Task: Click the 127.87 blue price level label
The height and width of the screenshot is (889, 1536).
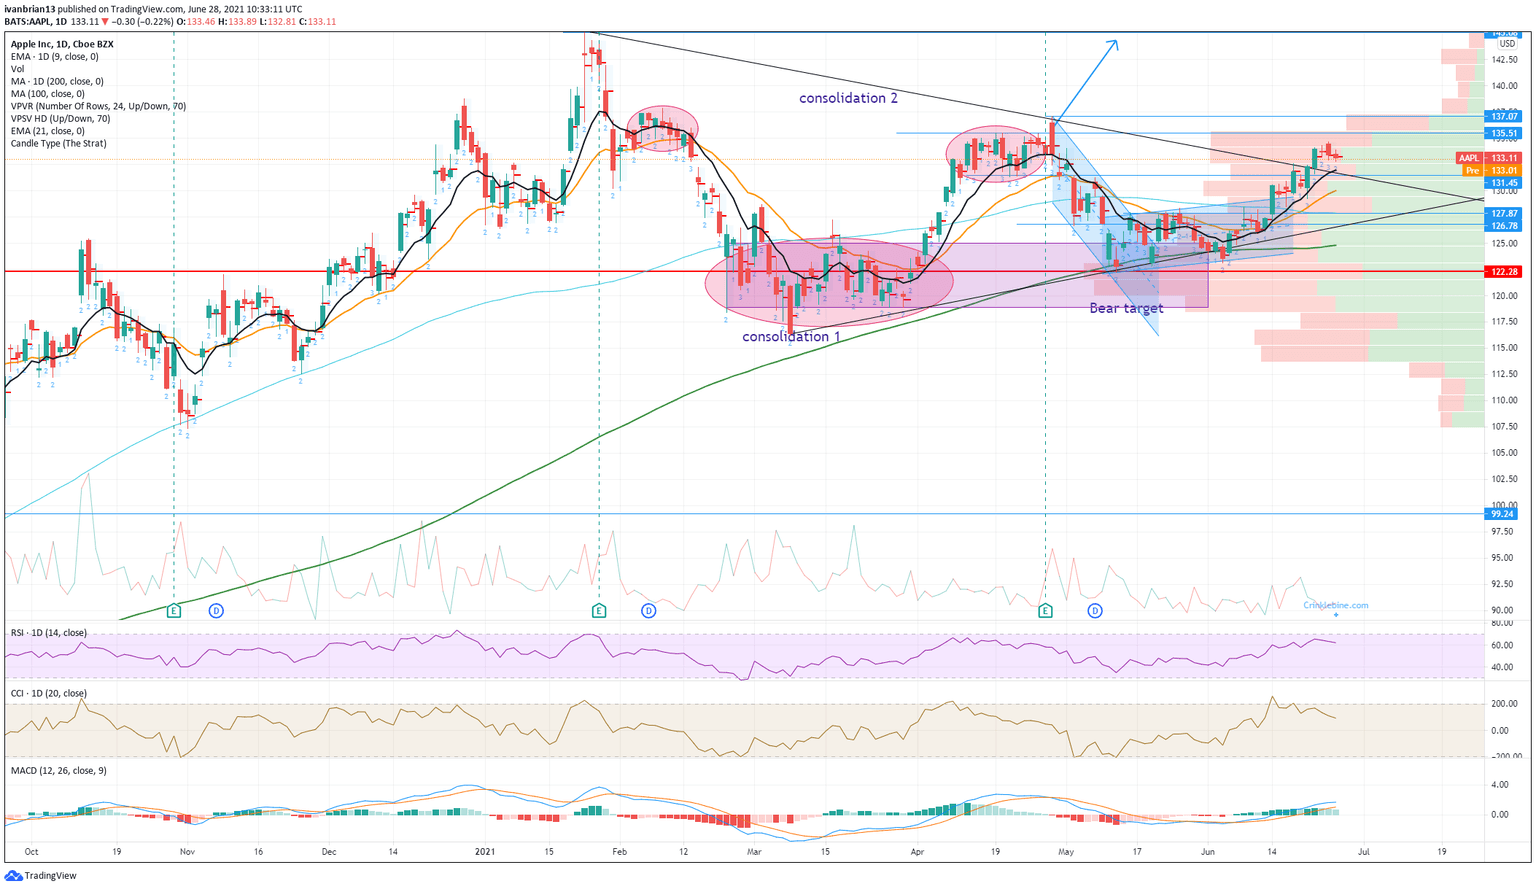Action: [x=1504, y=213]
